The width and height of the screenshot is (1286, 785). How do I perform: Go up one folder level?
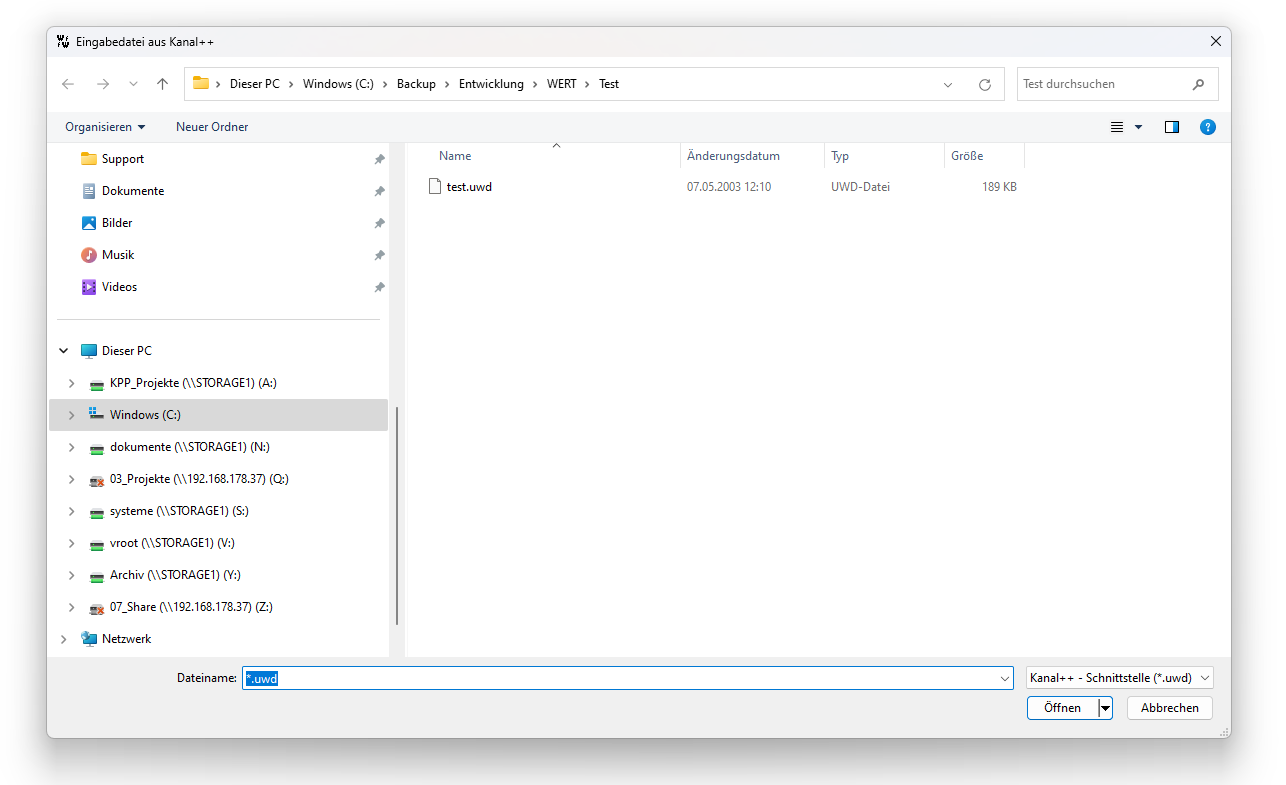coord(162,84)
